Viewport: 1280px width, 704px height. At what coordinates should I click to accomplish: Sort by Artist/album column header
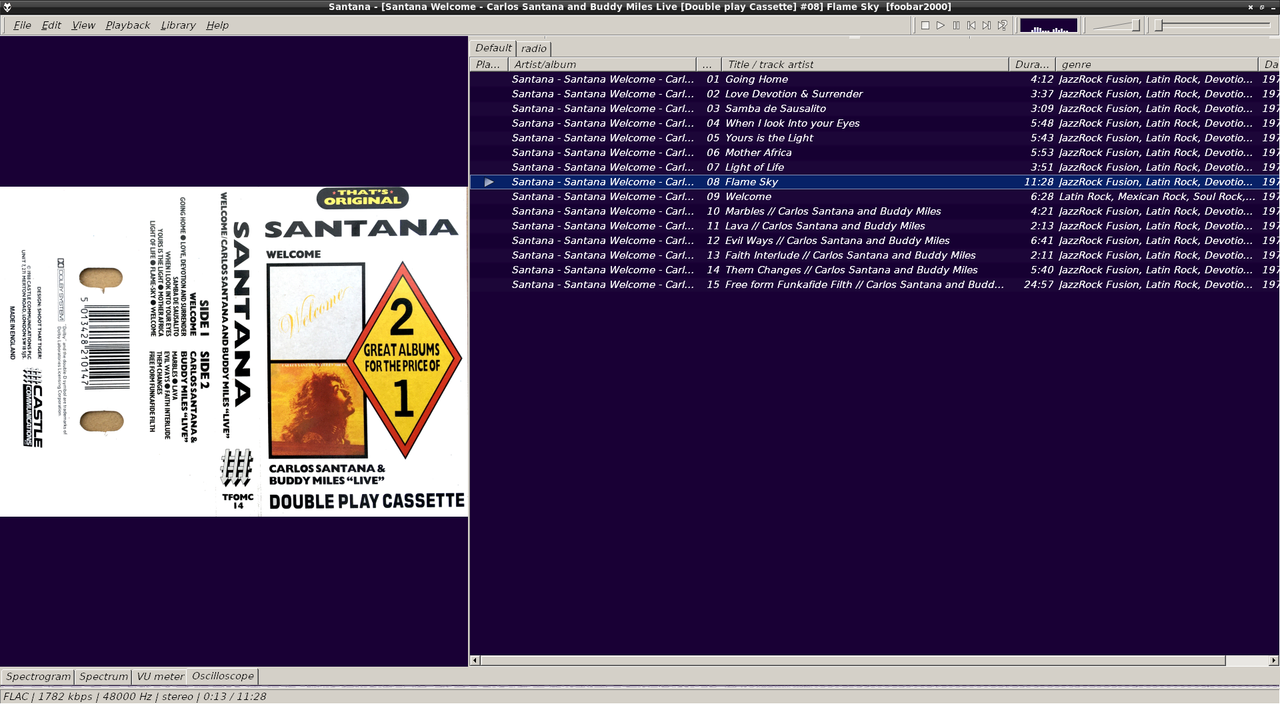point(601,64)
